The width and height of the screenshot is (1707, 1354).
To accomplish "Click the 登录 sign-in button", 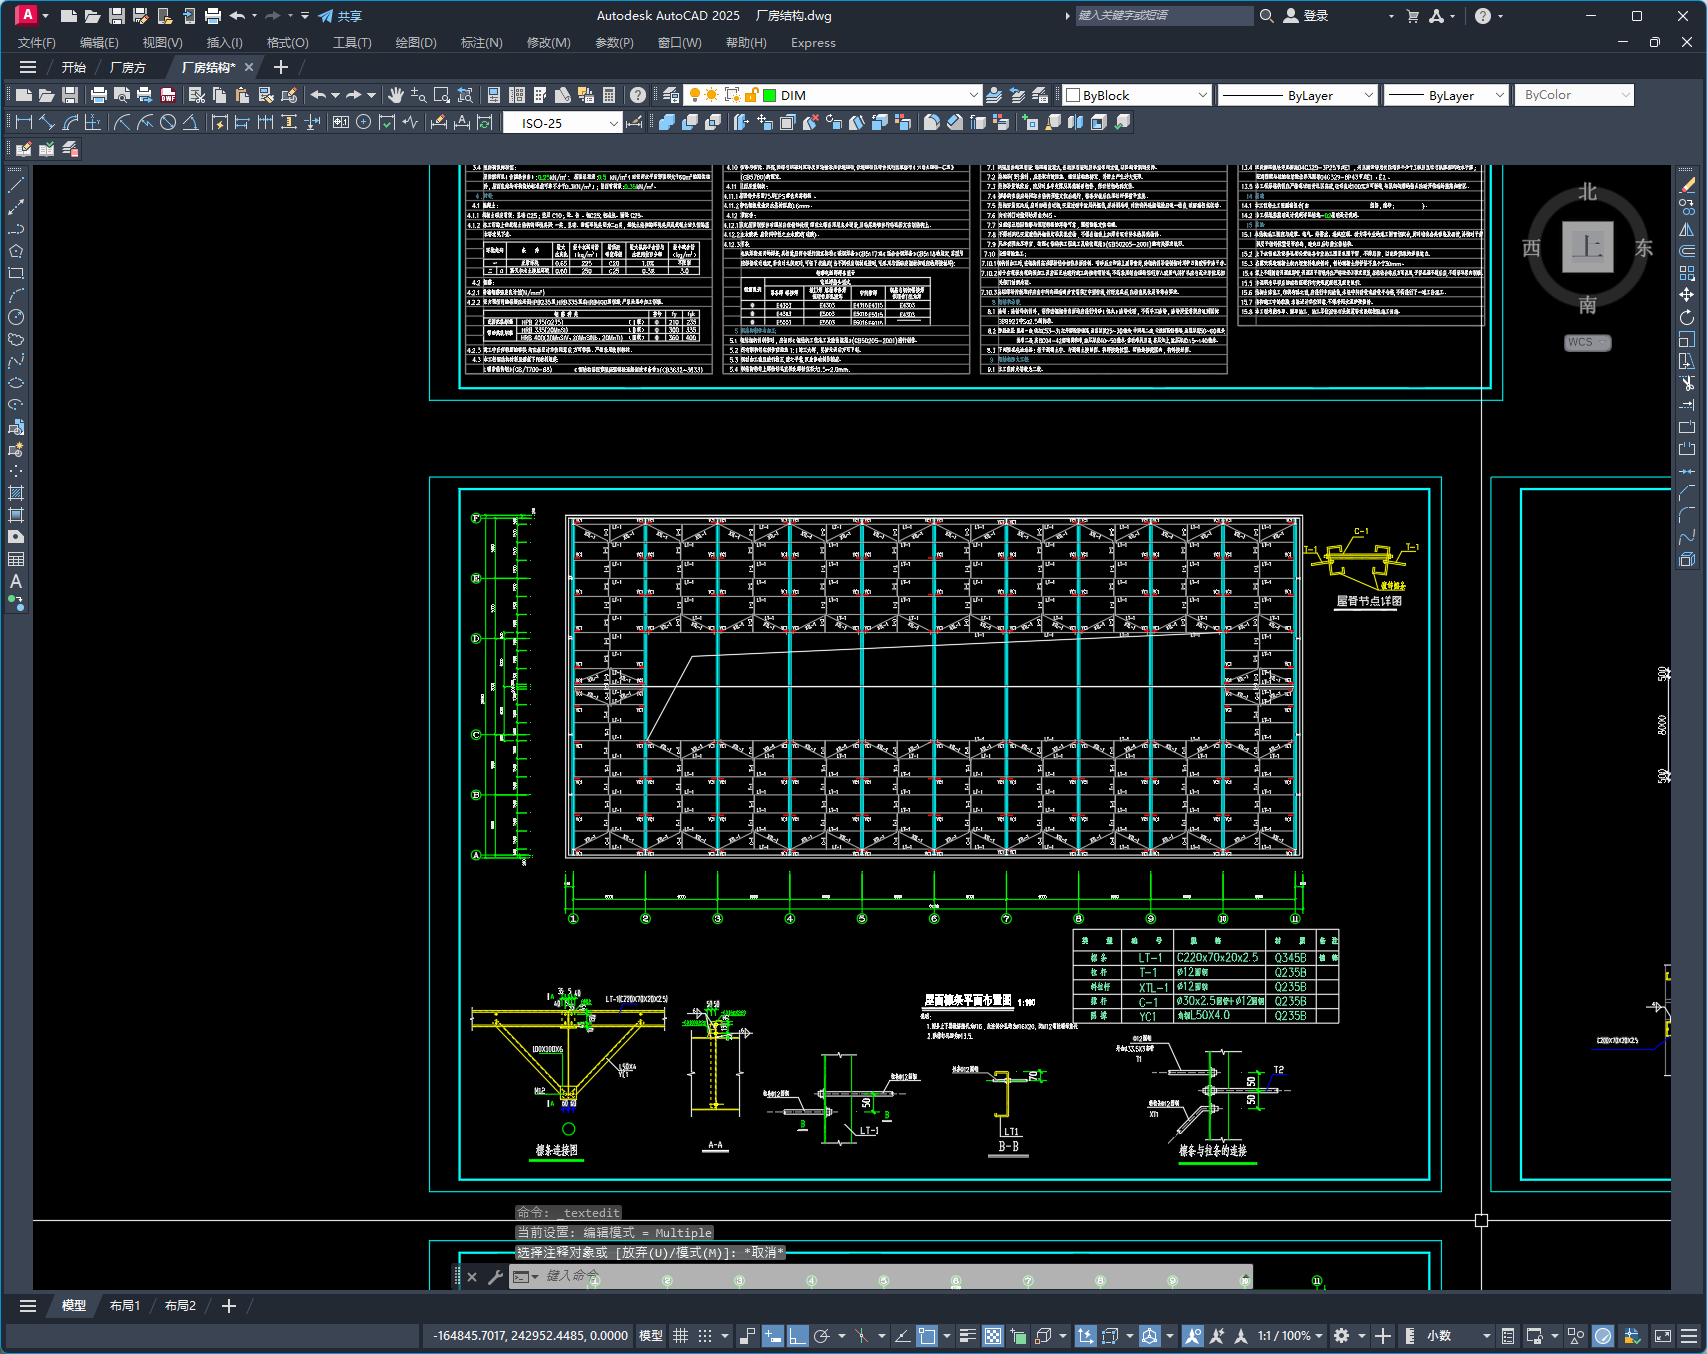I will [1306, 16].
